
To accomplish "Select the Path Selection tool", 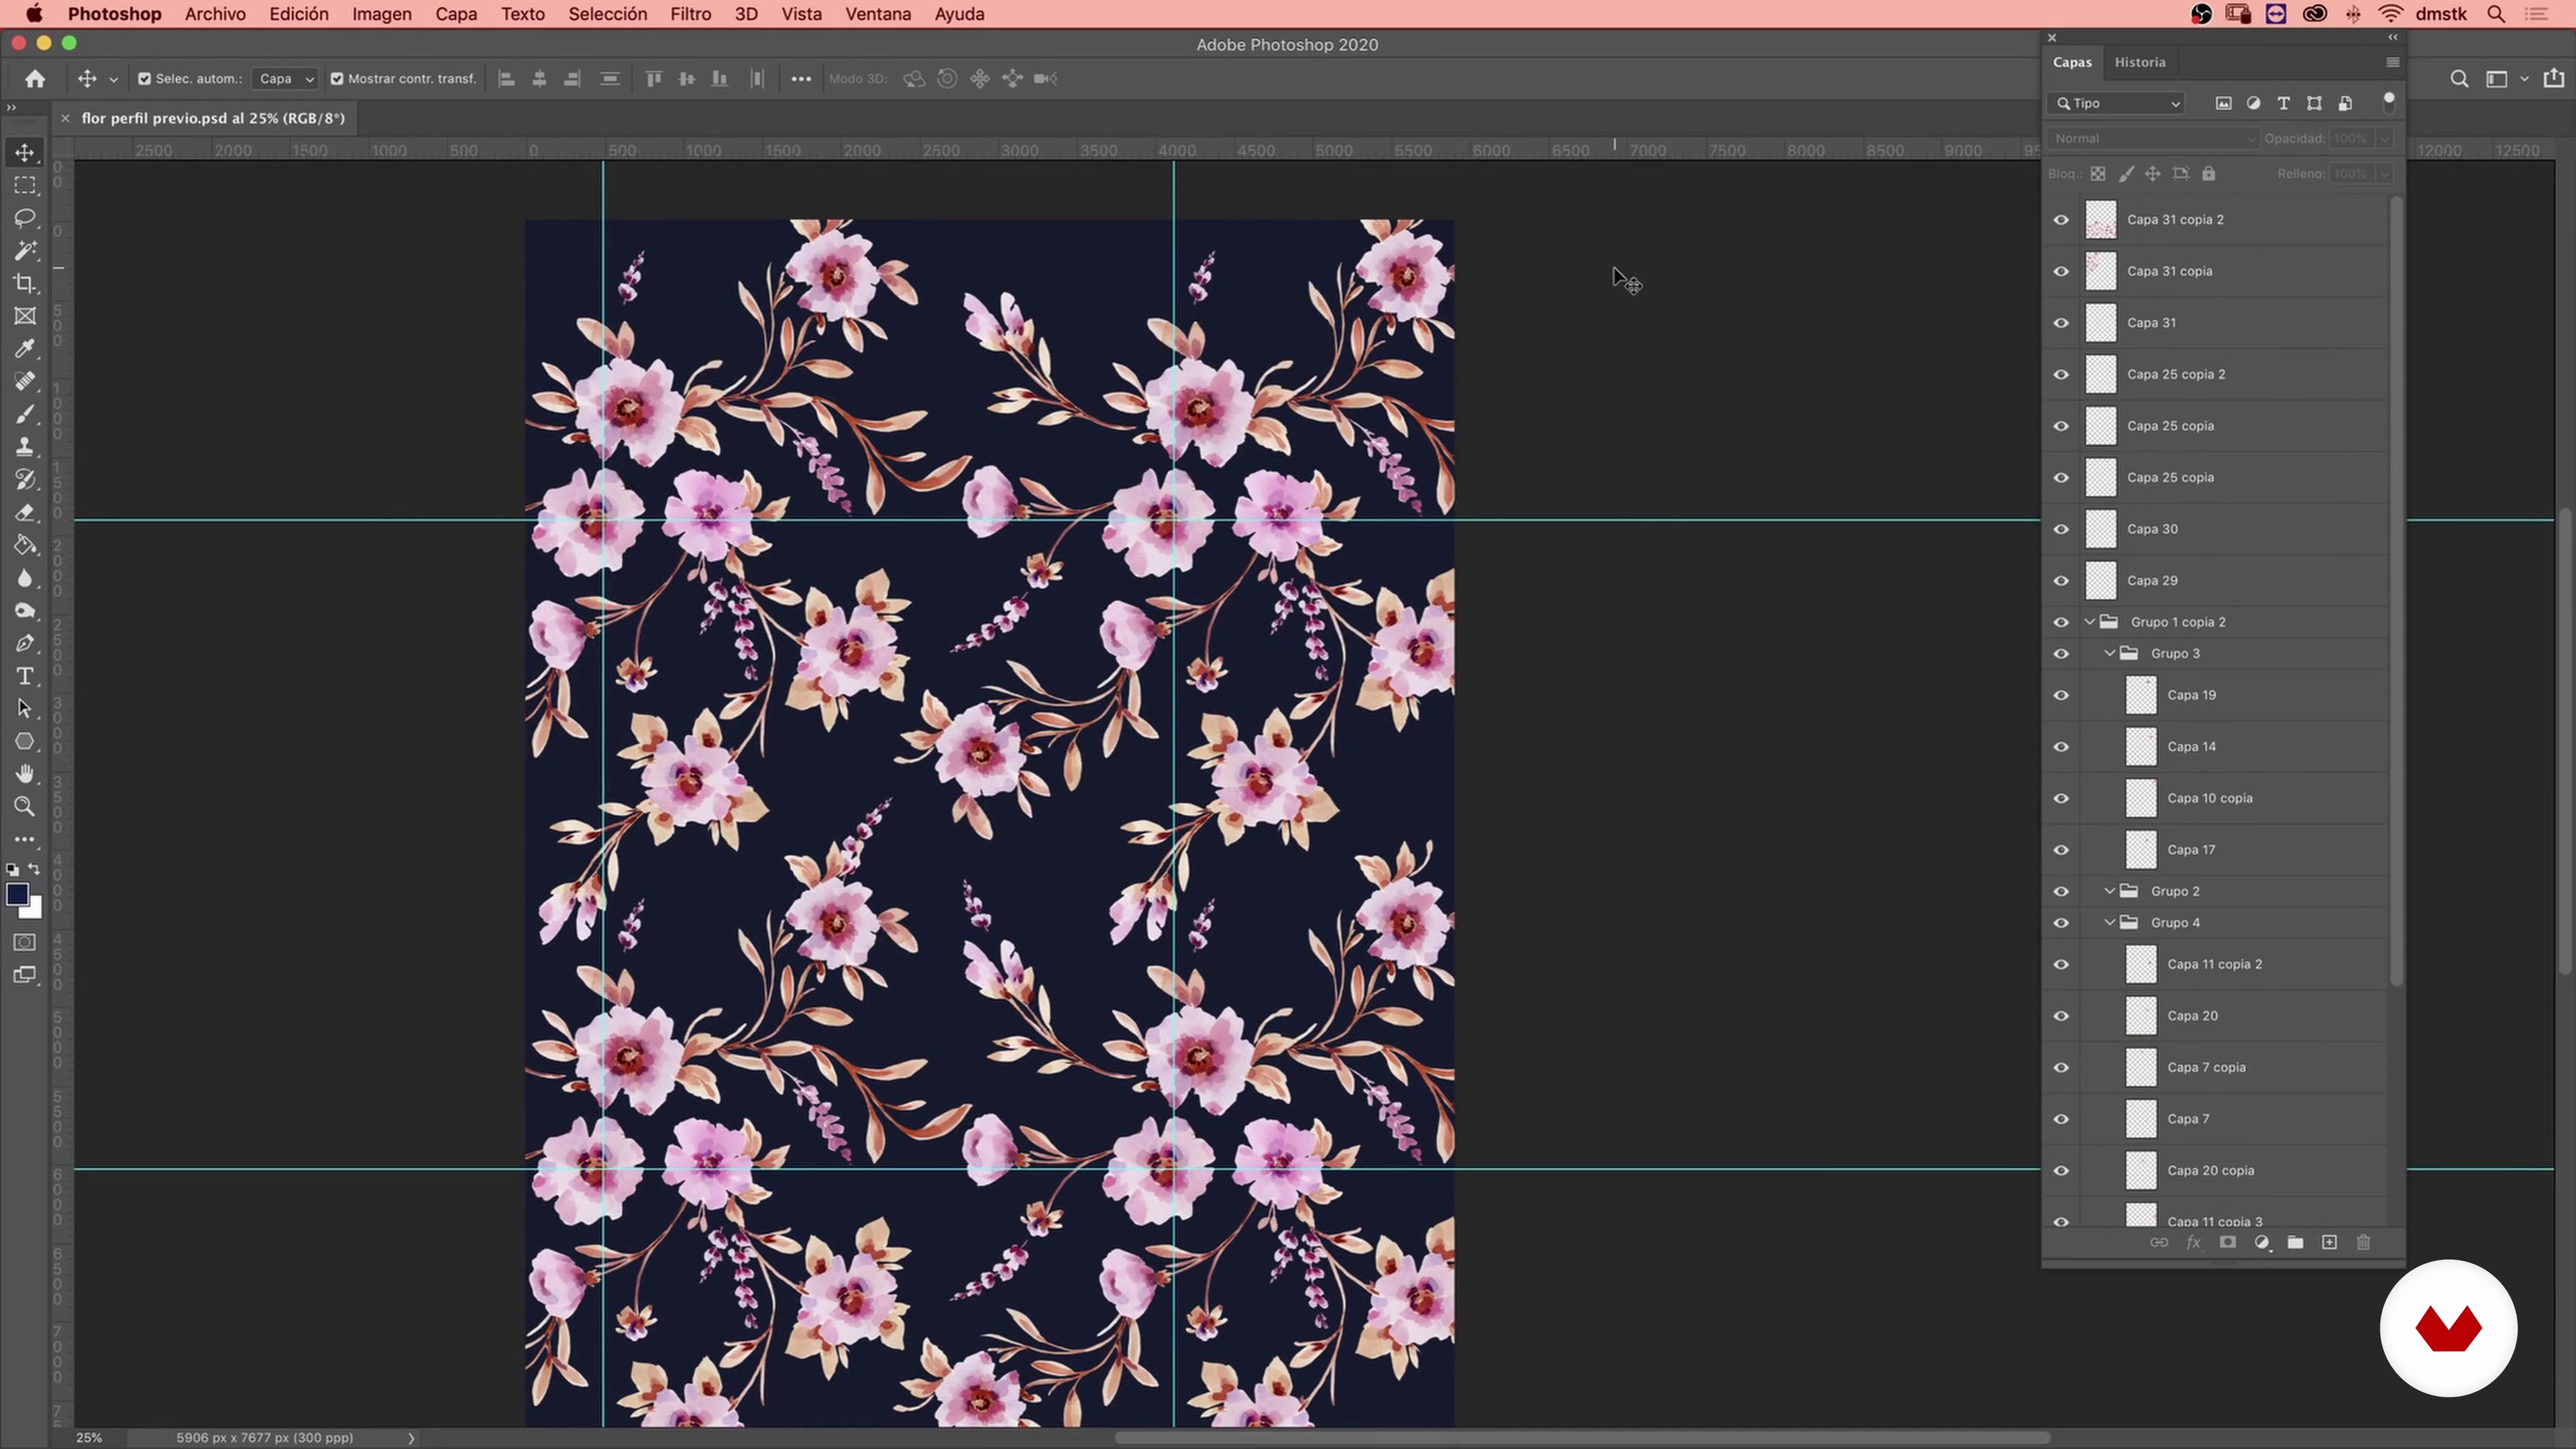I will pos(25,709).
